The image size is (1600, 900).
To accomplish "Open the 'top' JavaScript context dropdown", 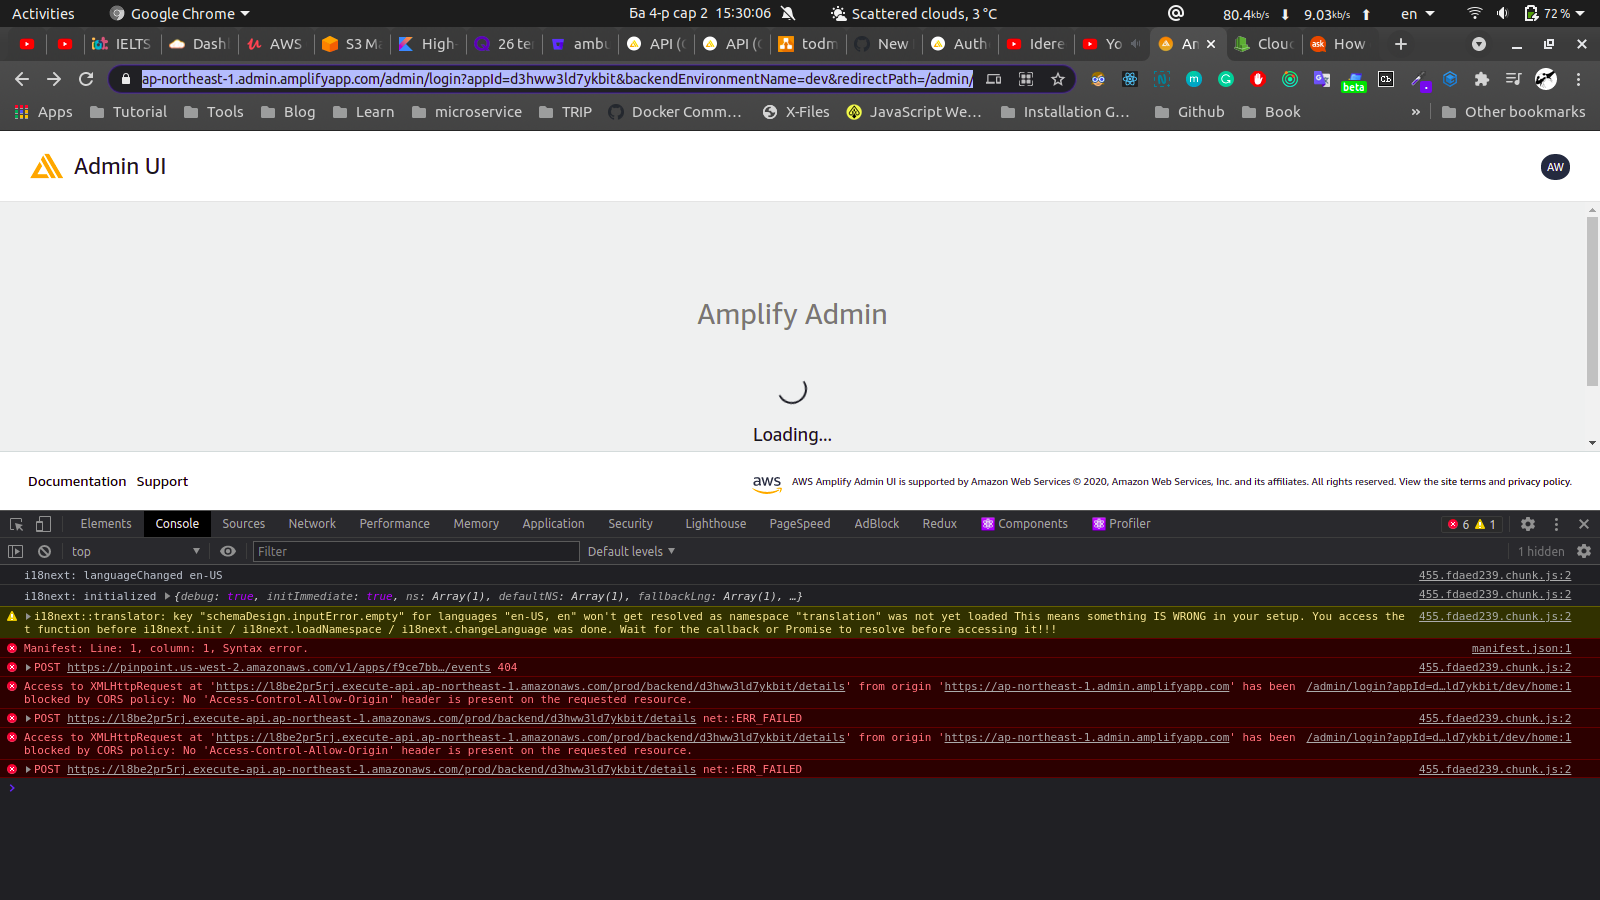I will (135, 551).
